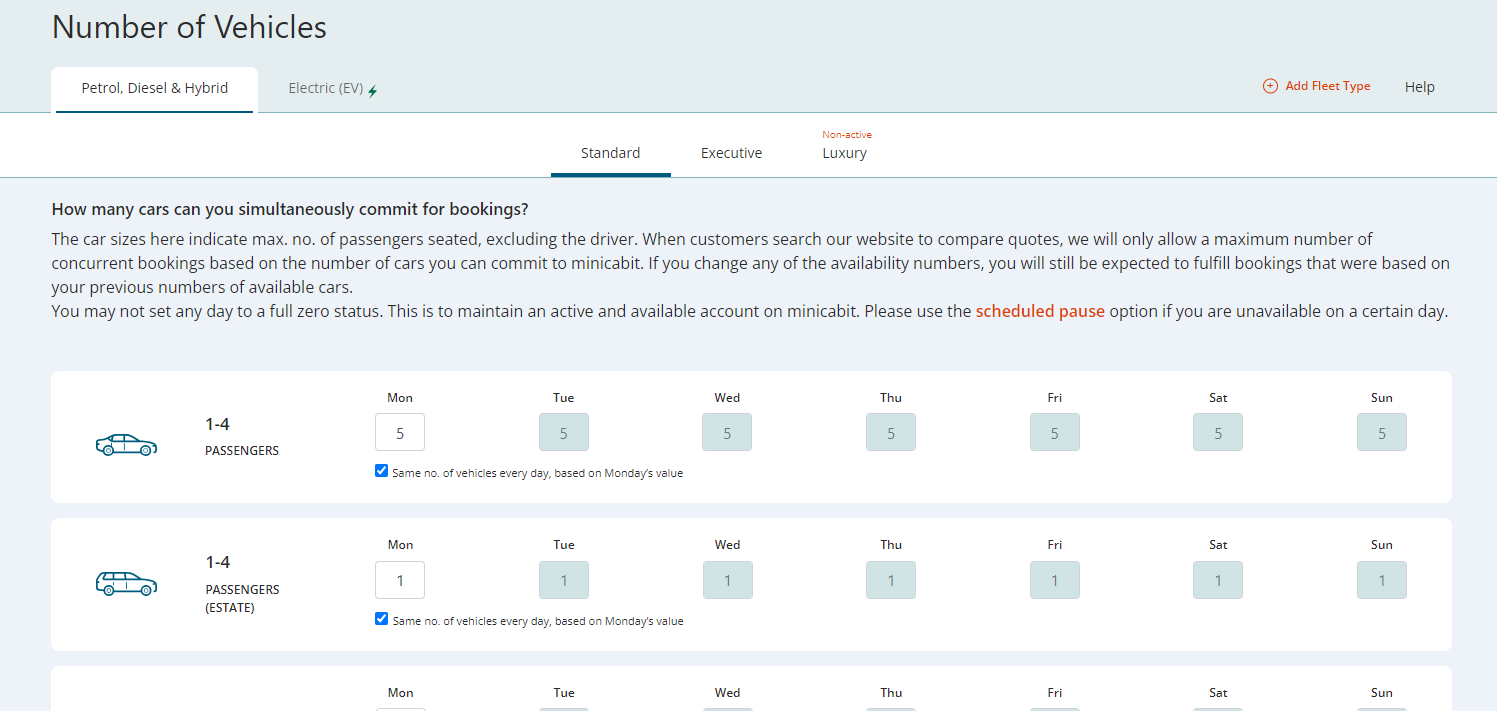
Task: Click the plus circle icon beside Add Fleet Type
Action: [x=1270, y=86]
